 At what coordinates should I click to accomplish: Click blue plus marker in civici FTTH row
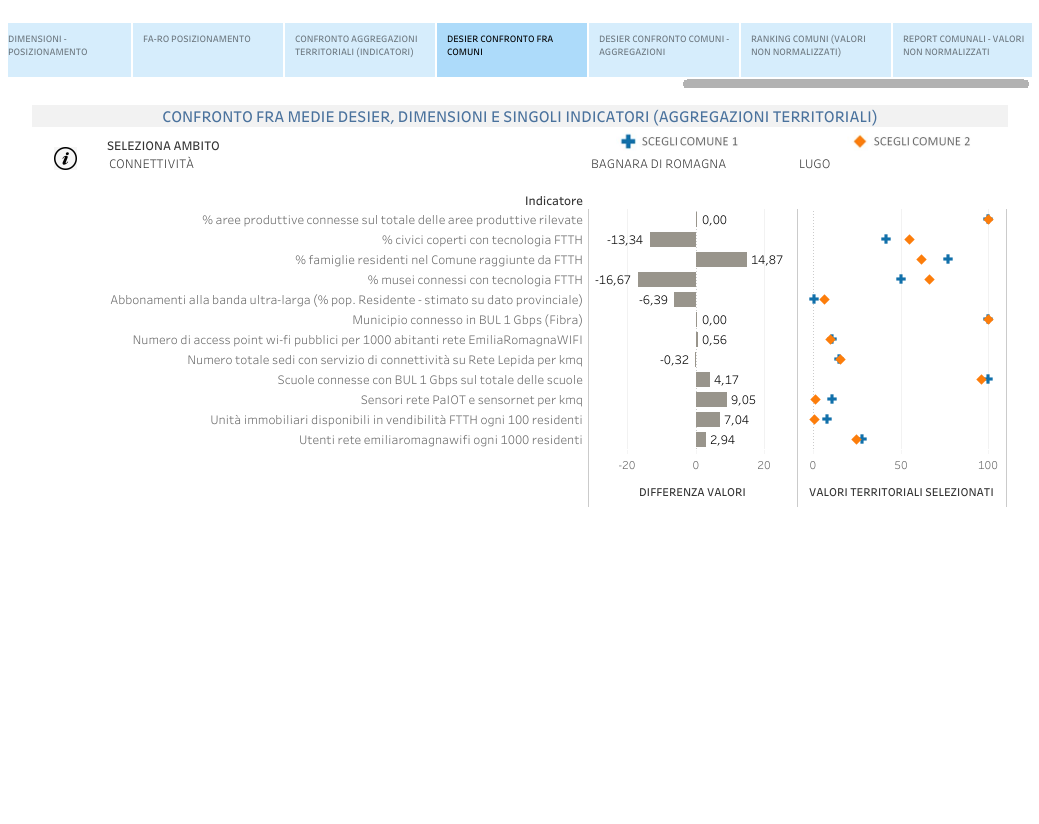(886, 239)
